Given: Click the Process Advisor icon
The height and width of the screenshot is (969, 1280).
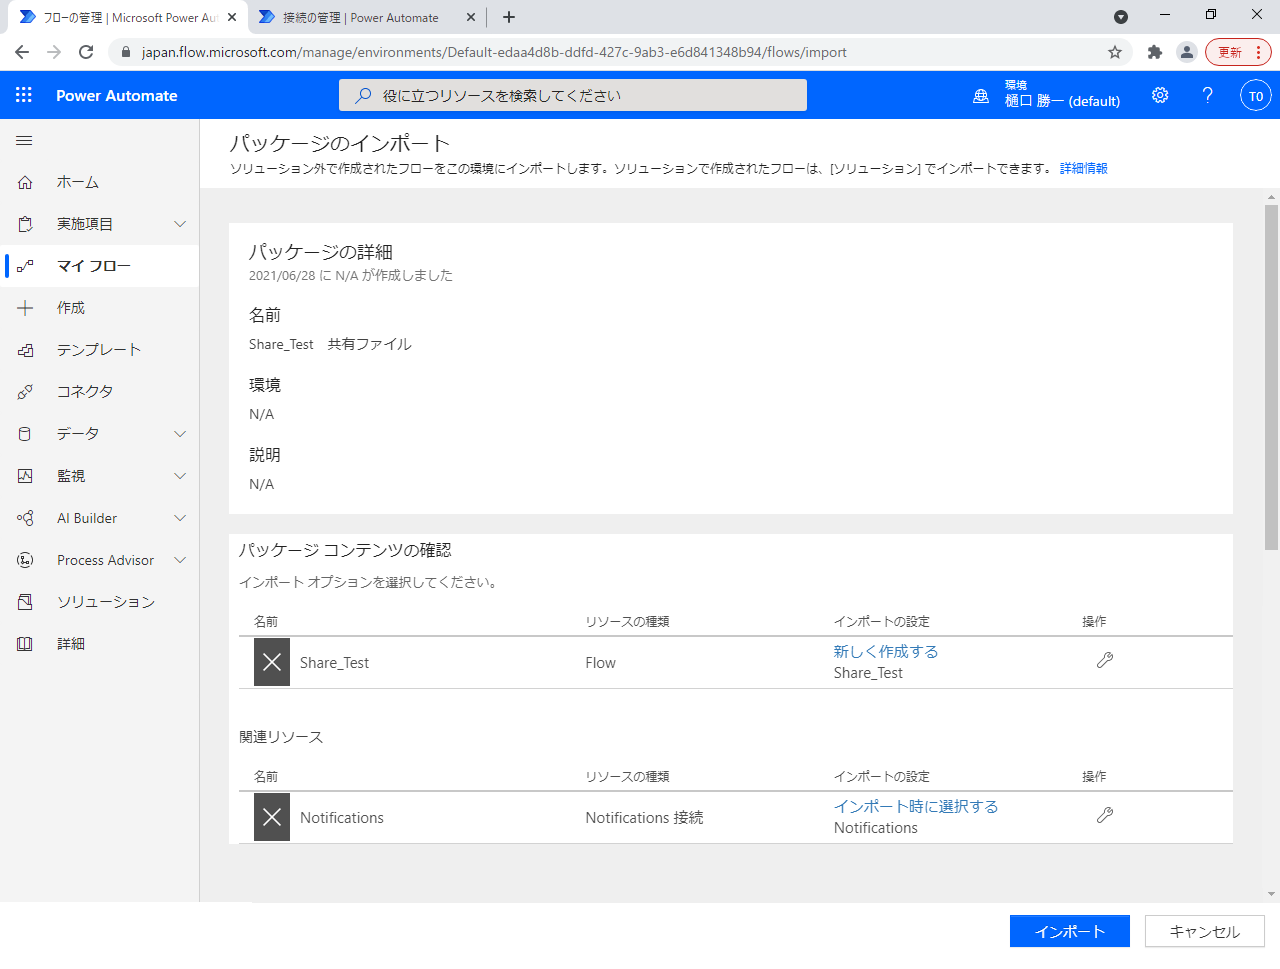Looking at the screenshot, I should pyautogui.click(x=25, y=560).
